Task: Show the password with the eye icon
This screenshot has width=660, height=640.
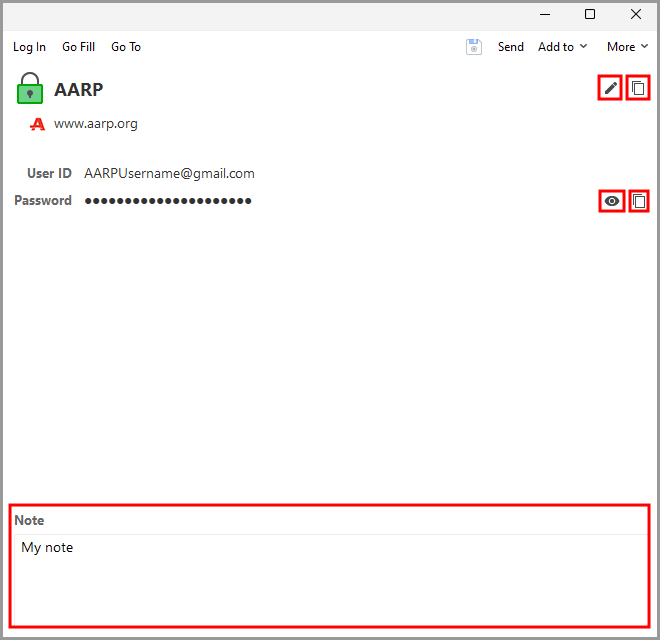Action: coord(612,201)
